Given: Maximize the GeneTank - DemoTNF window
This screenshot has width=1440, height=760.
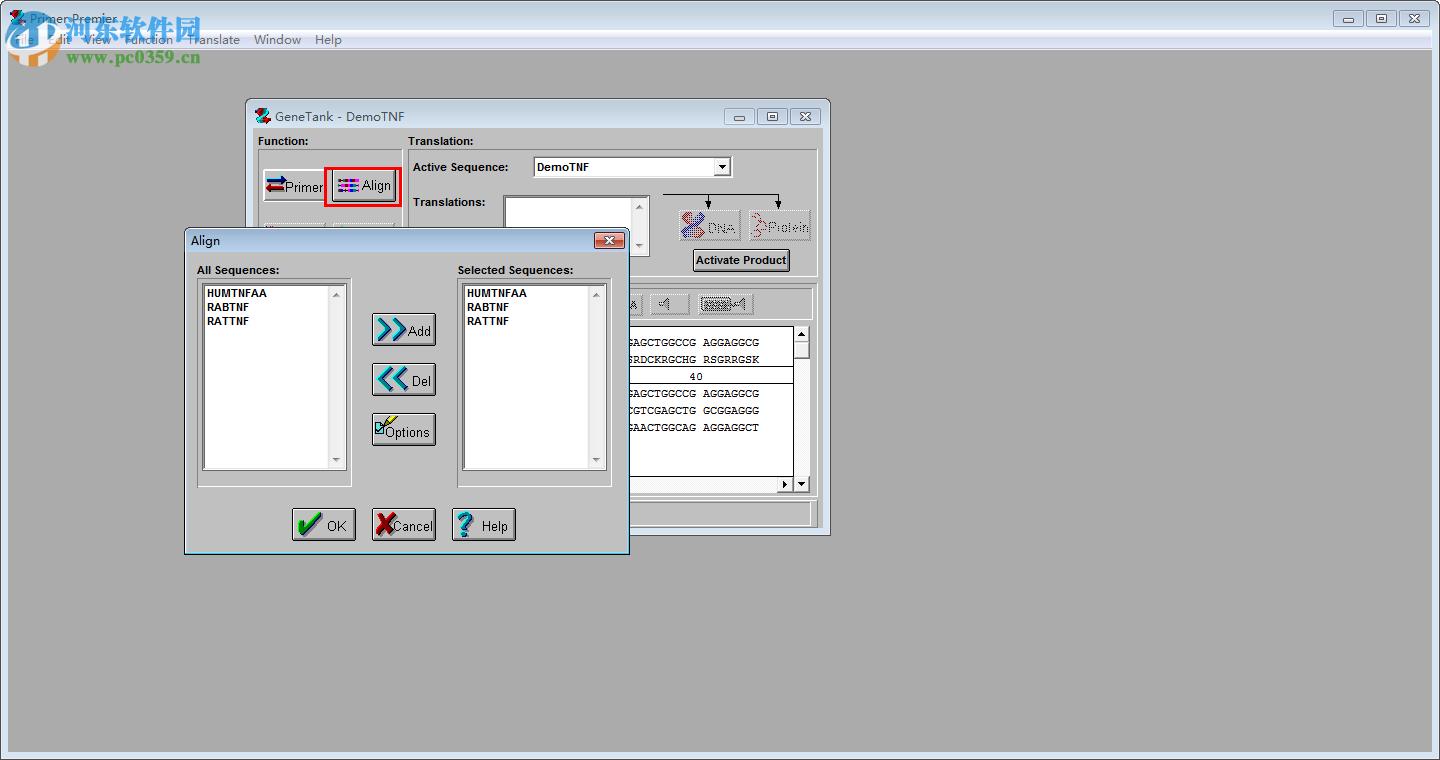Looking at the screenshot, I should coord(772,117).
